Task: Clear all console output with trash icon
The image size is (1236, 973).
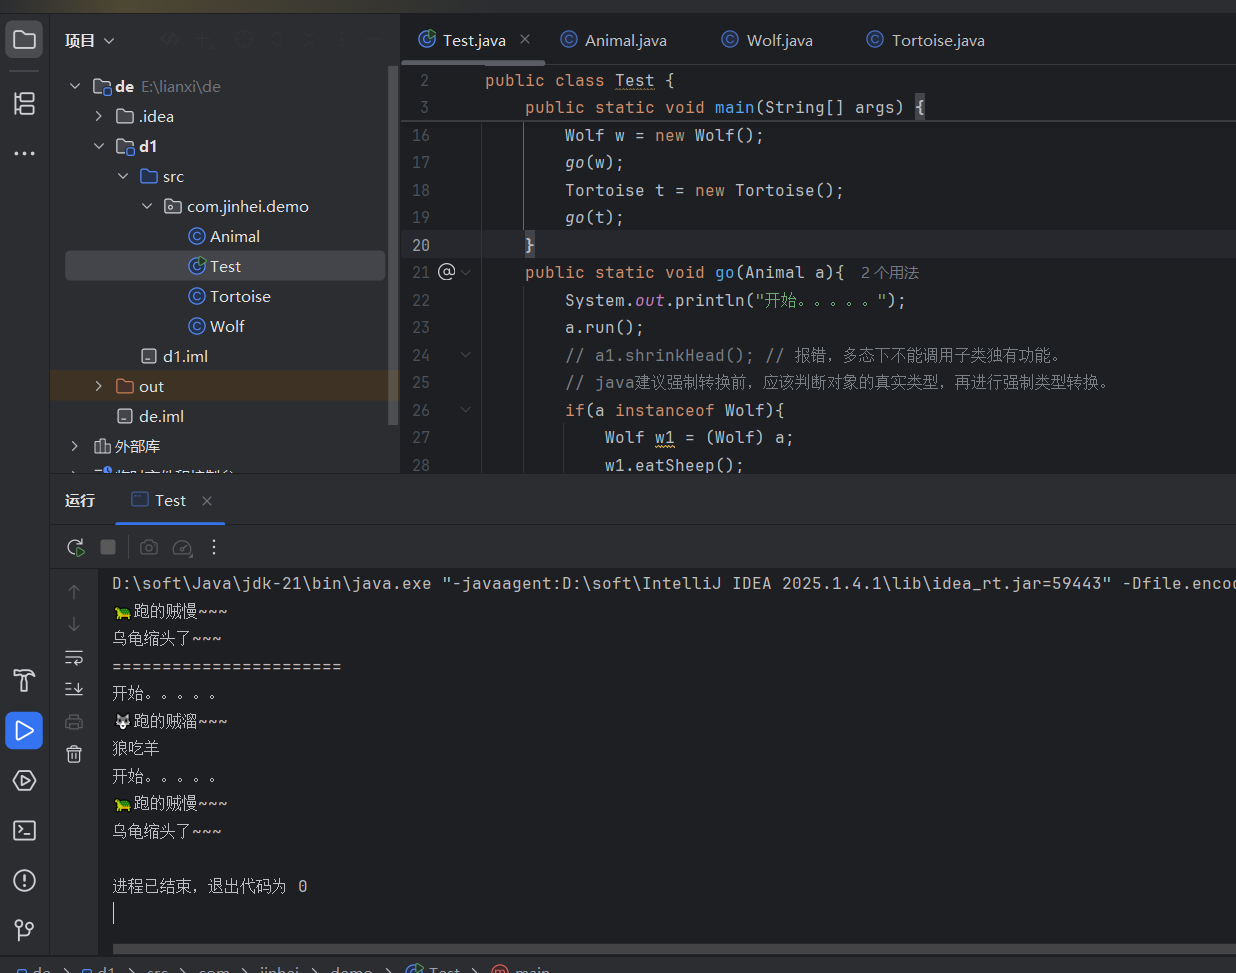Action: point(74,754)
